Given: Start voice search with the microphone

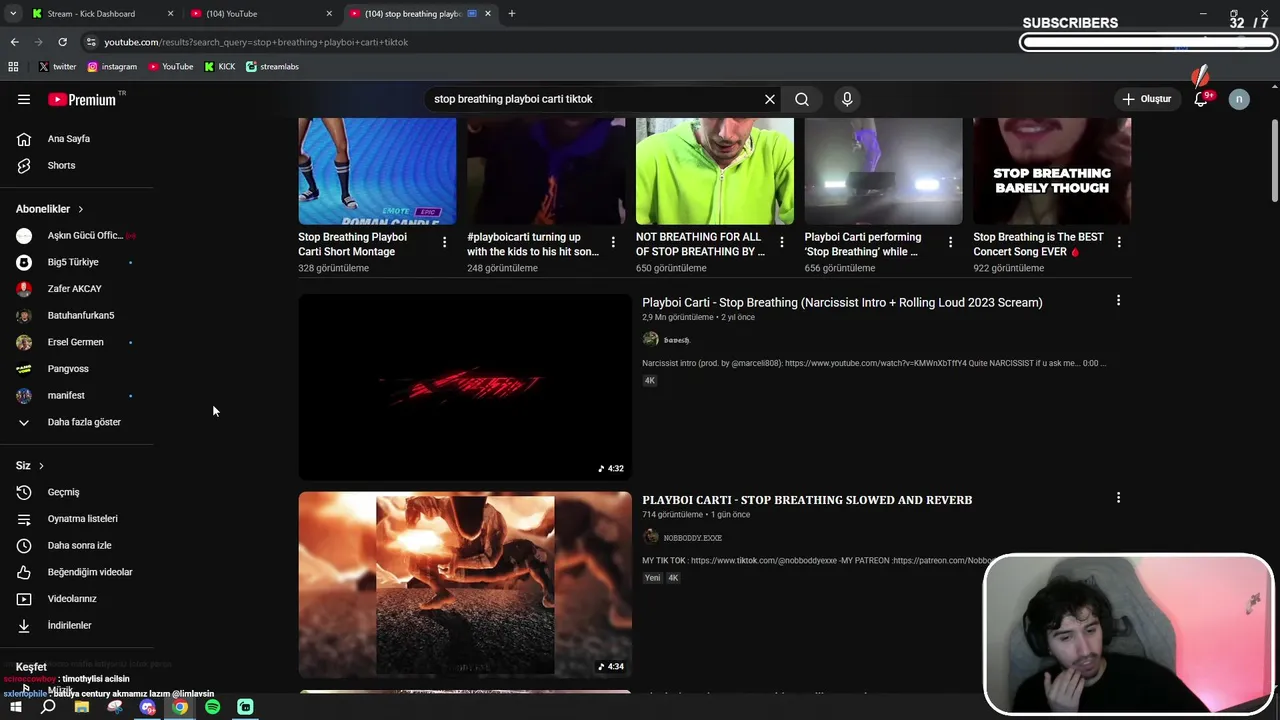Looking at the screenshot, I should (847, 99).
